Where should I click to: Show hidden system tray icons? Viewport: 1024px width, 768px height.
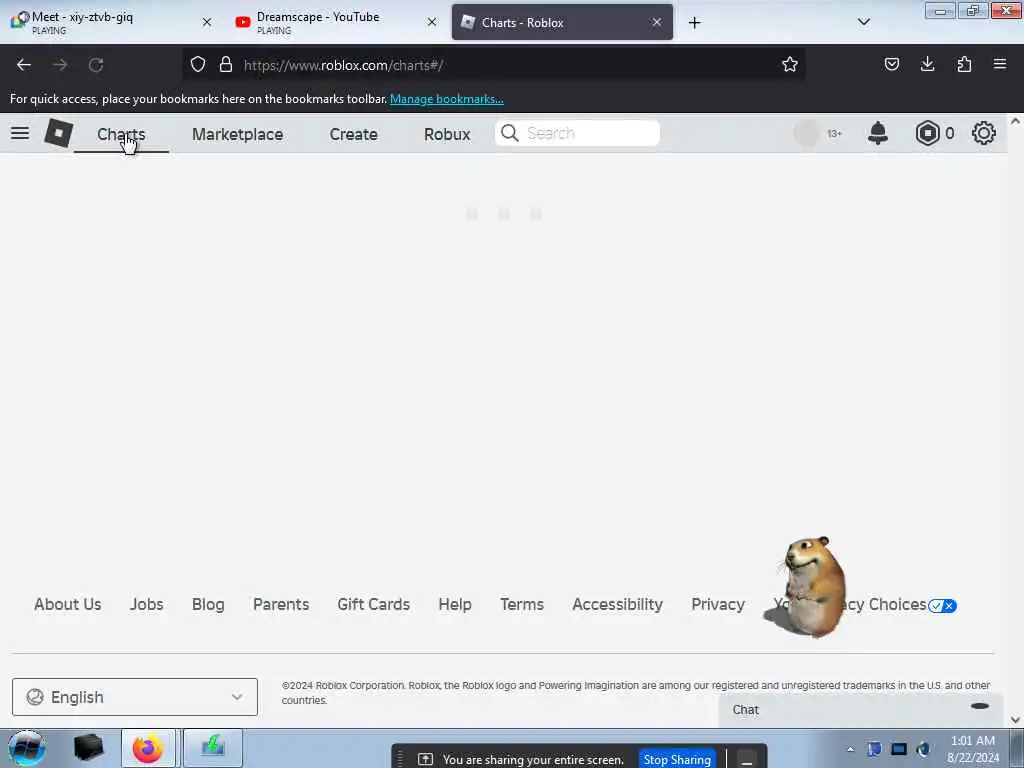850,750
